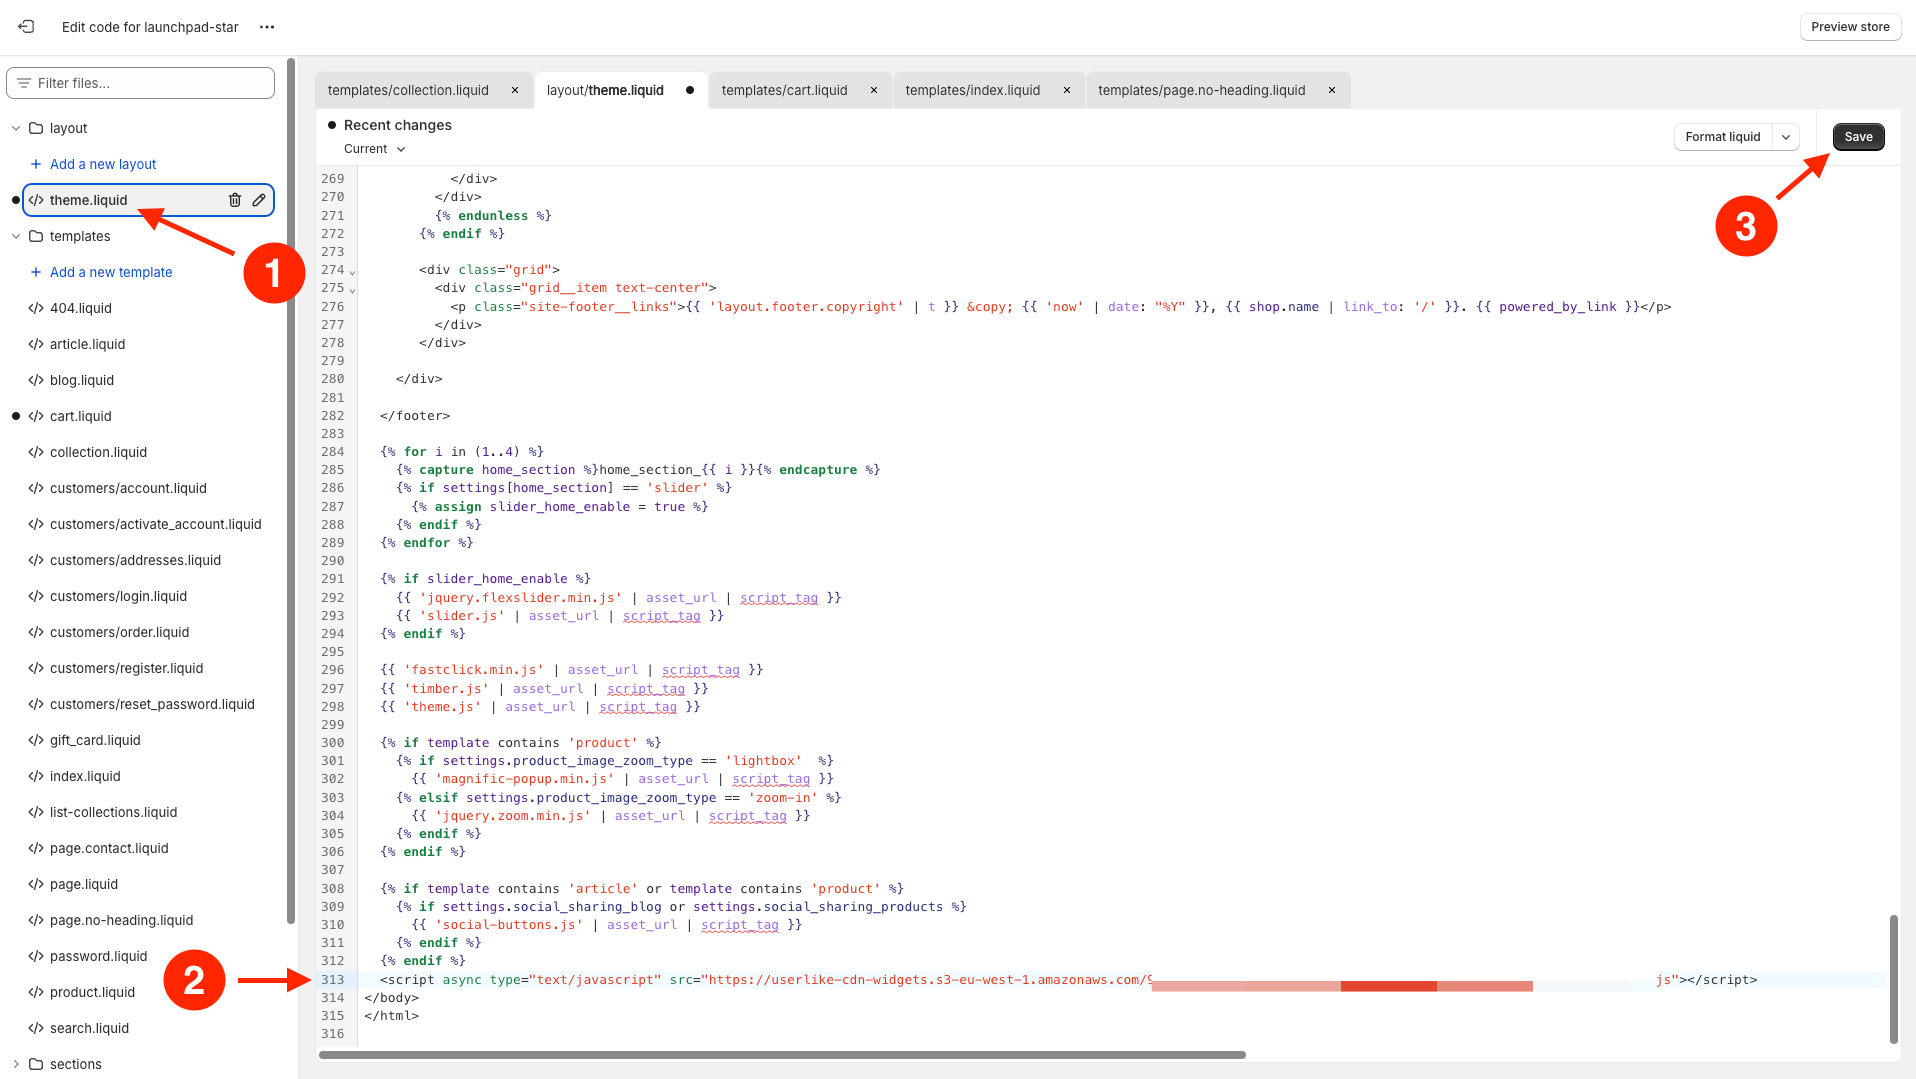
Task: Click the exit editor icon at top left
Action: (26, 27)
